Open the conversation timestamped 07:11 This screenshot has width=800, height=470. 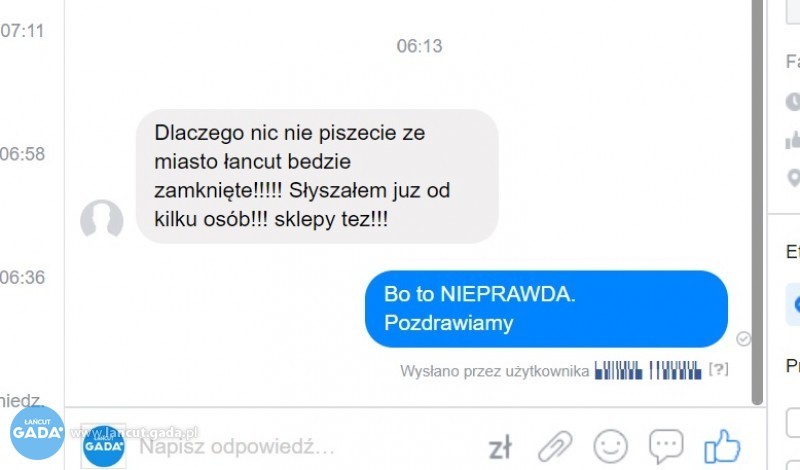coord(22,31)
